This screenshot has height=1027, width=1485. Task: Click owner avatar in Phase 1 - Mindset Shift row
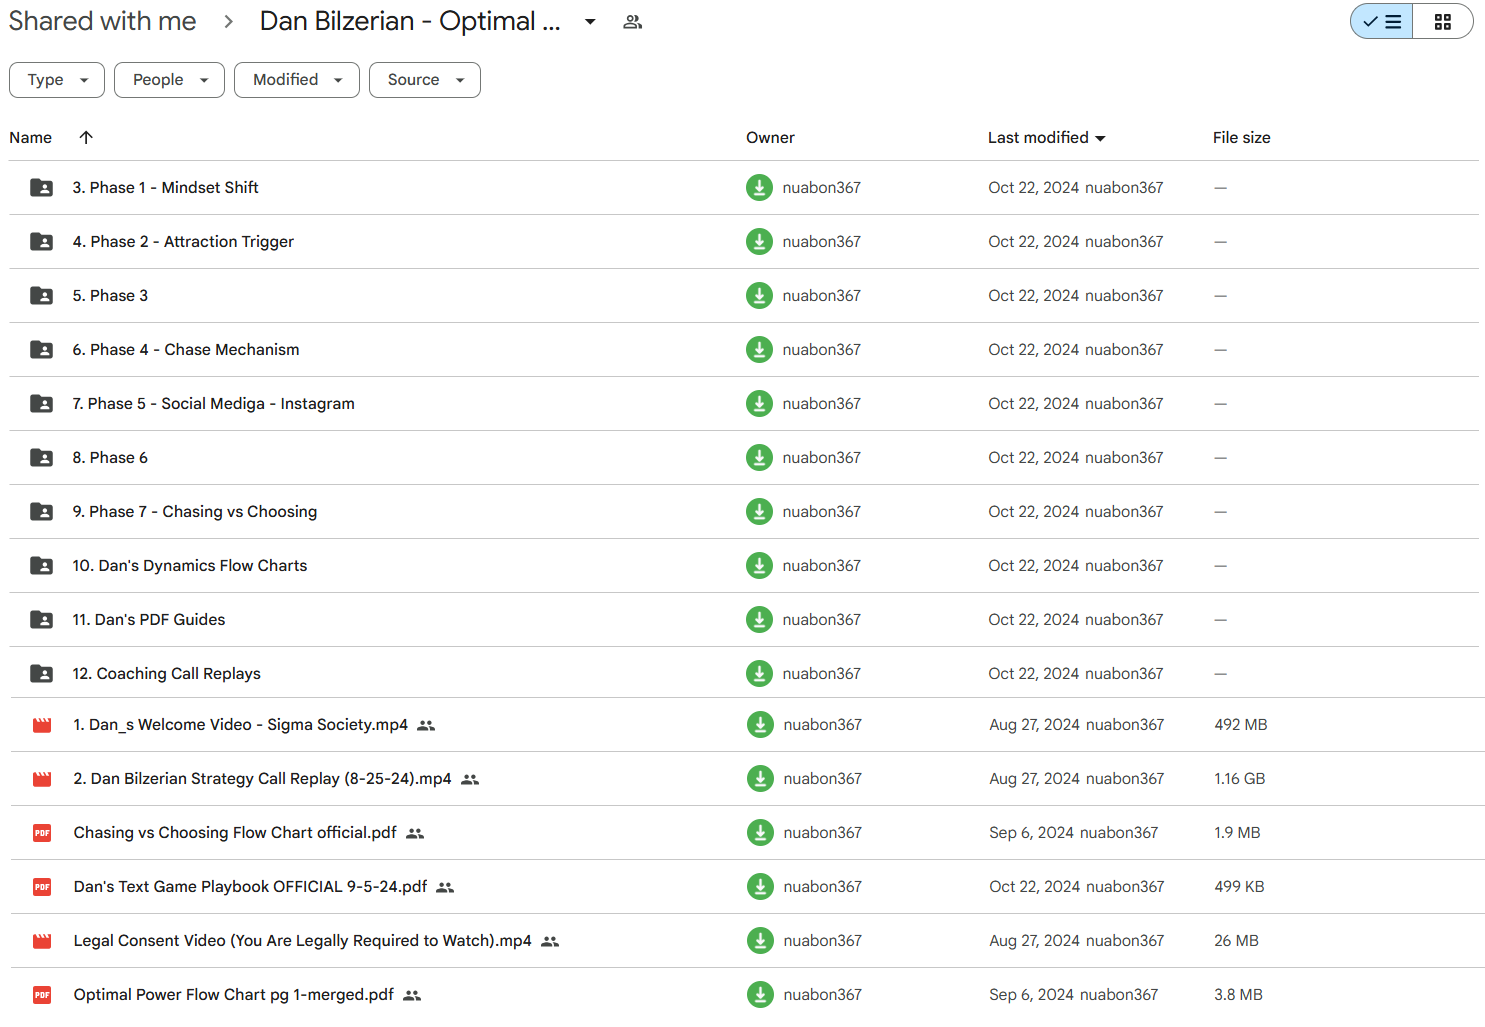tap(759, 187)
